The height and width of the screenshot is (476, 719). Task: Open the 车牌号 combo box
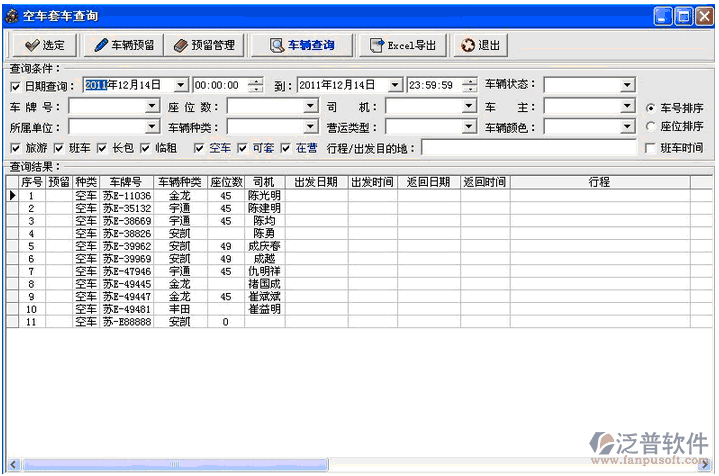tap(152, 106)
